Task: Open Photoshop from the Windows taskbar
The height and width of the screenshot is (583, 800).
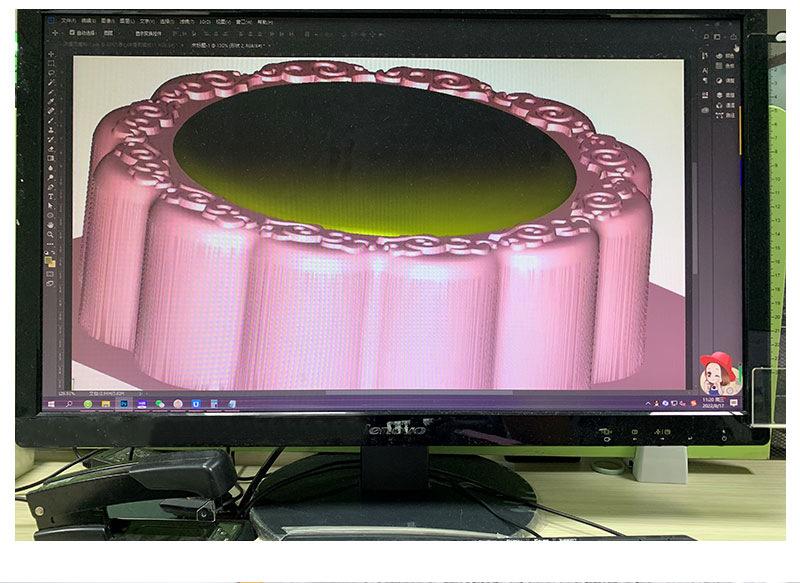Action: [124, 403]
